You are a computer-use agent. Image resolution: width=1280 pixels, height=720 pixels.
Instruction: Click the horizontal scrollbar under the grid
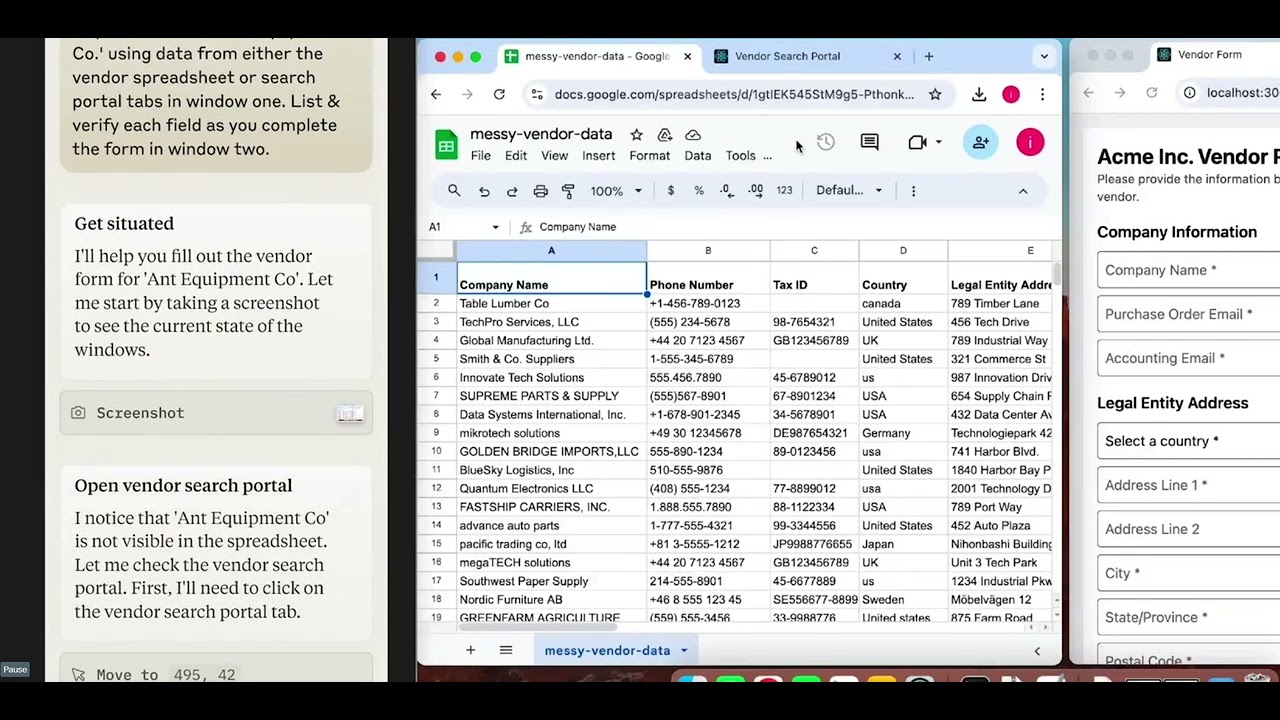click(x=750, y=628)
